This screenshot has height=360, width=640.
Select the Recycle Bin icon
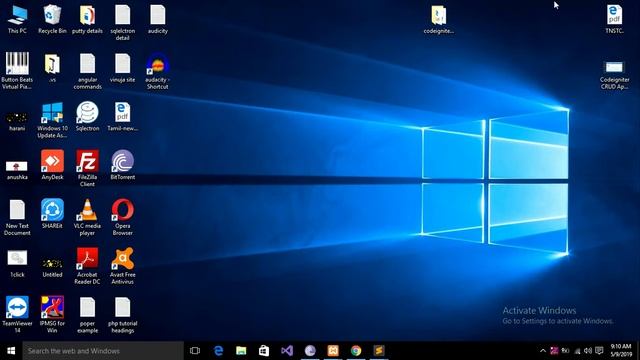point(52,19)
